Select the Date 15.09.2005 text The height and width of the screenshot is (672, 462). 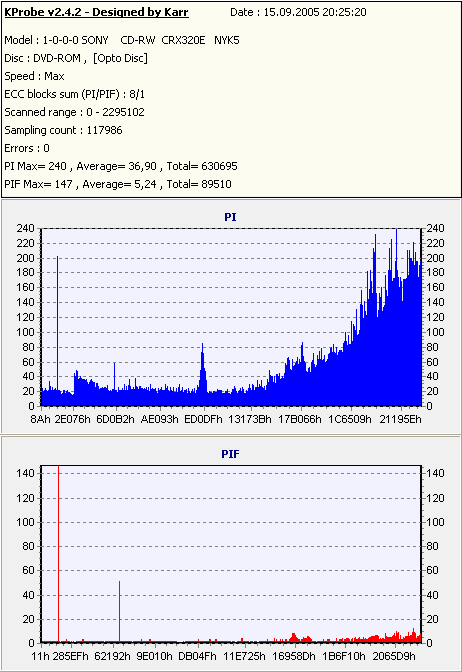pos(298,12)
